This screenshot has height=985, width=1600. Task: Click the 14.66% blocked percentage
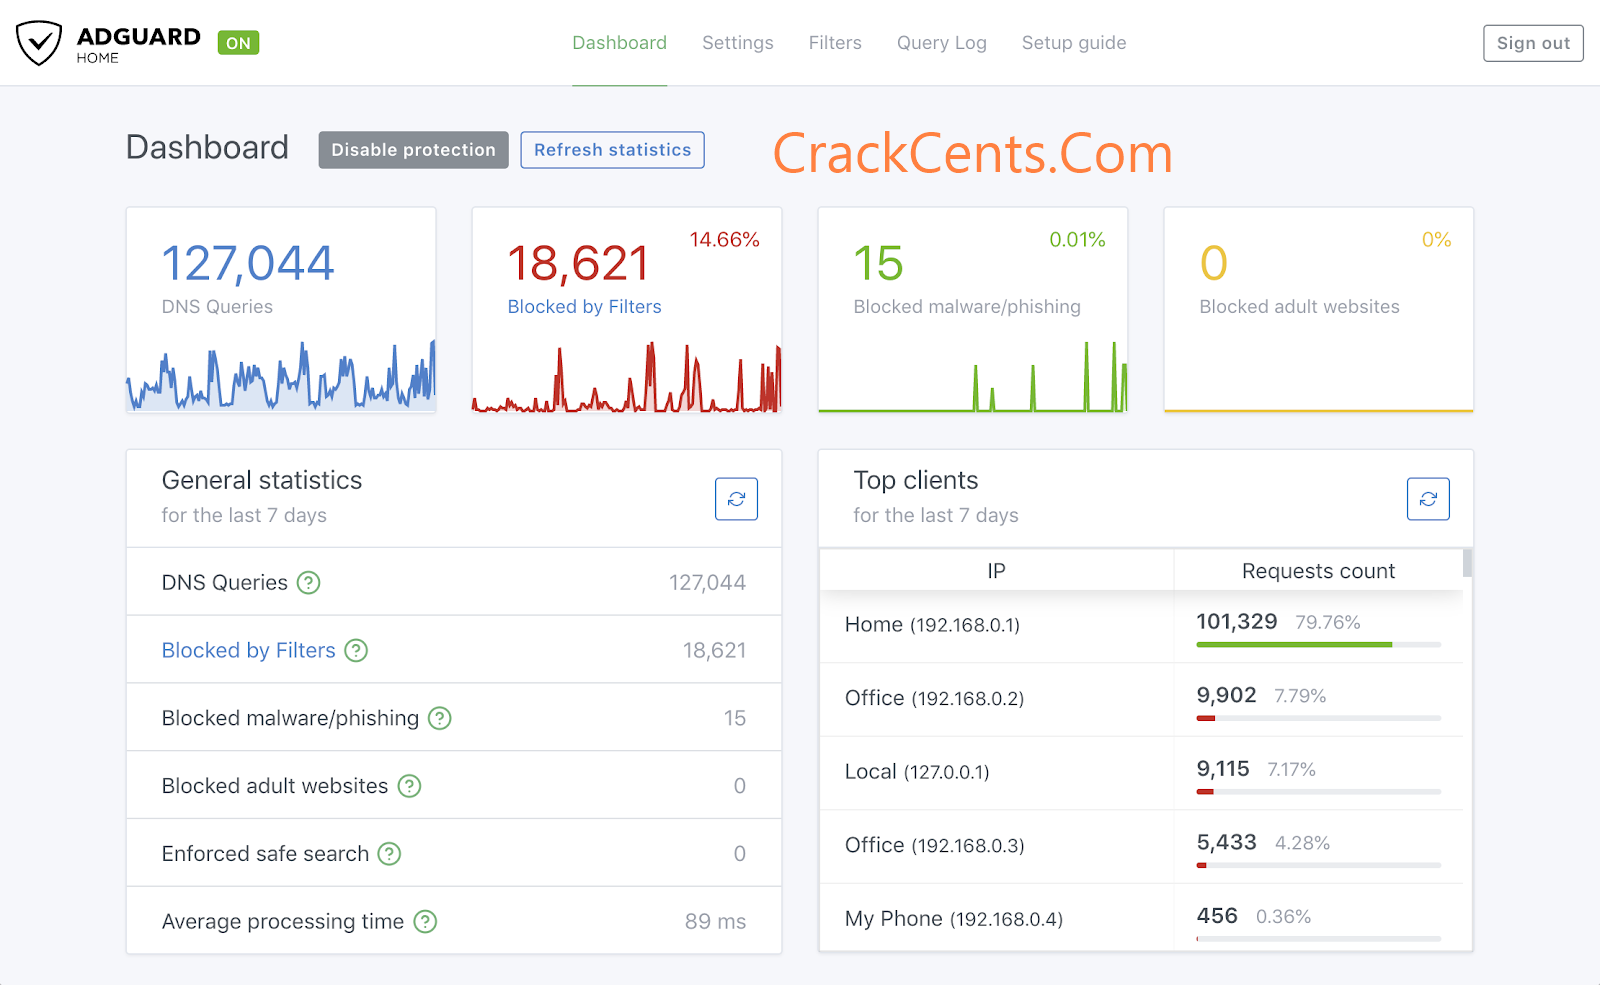pyautogui.click(x=724, y=240)
